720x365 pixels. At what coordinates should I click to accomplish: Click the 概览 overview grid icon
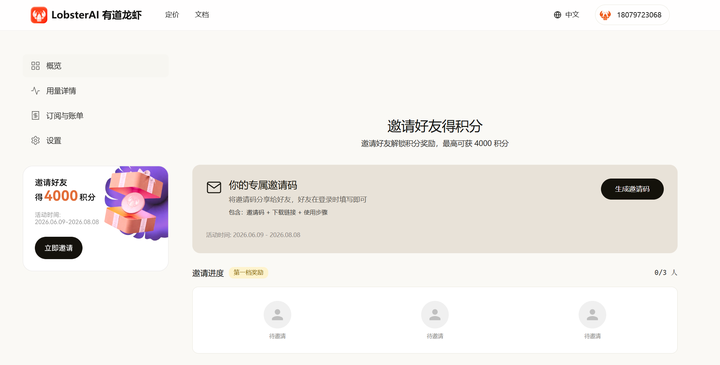pyautogui.click(x=35, y=66)
